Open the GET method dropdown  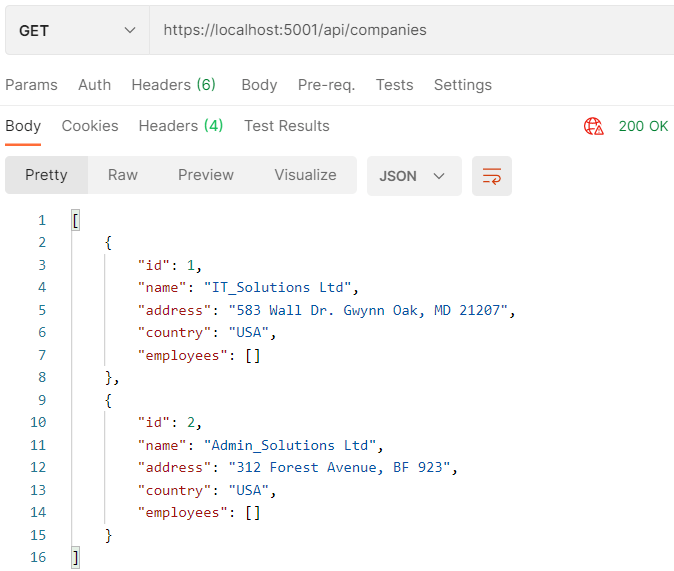(77, 31)
